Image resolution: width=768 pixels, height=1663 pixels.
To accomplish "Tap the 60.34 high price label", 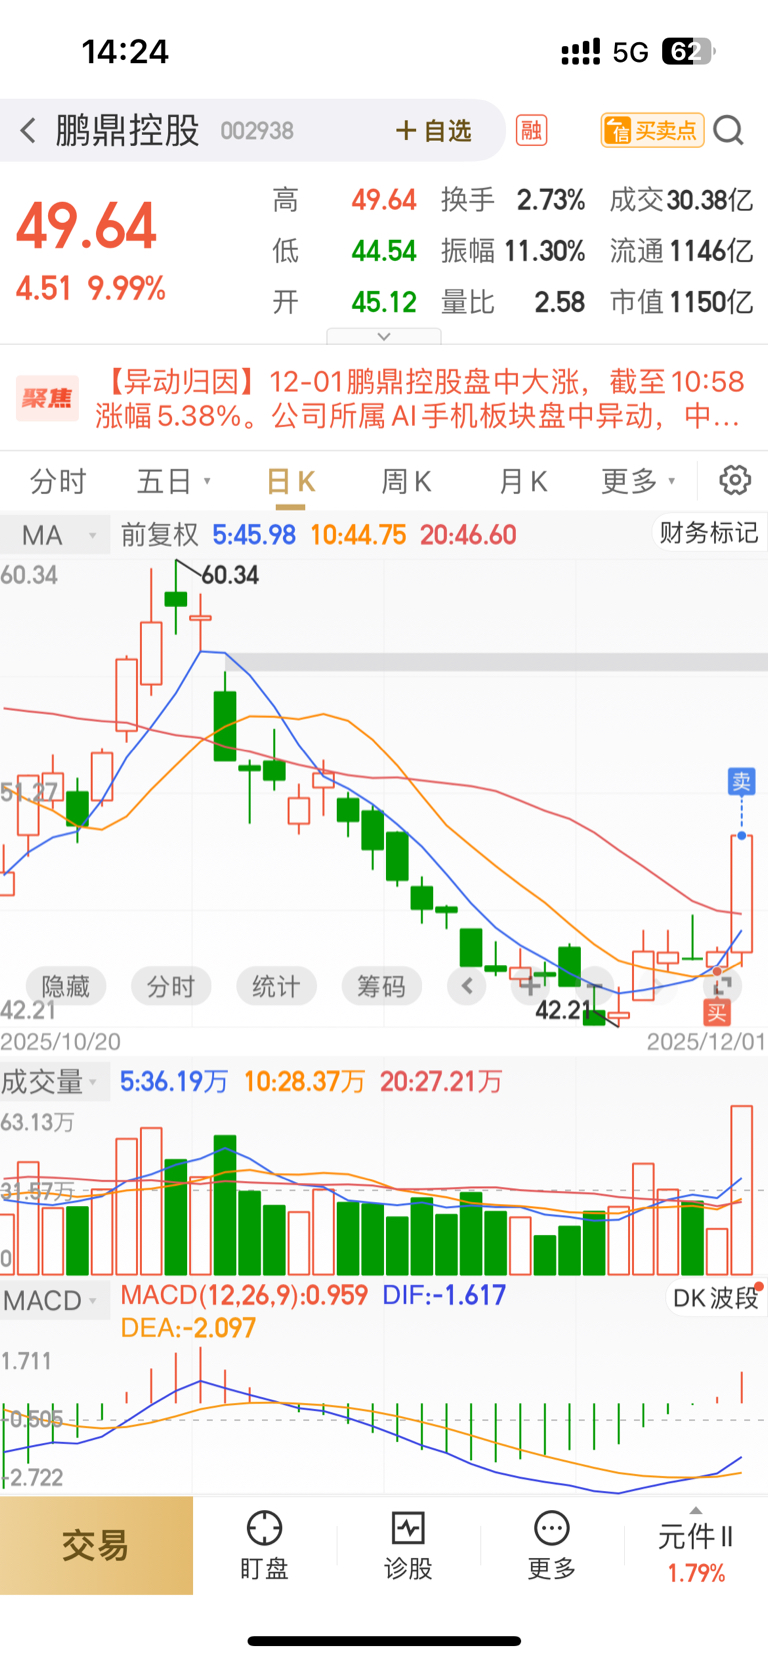I will (230, 575).
